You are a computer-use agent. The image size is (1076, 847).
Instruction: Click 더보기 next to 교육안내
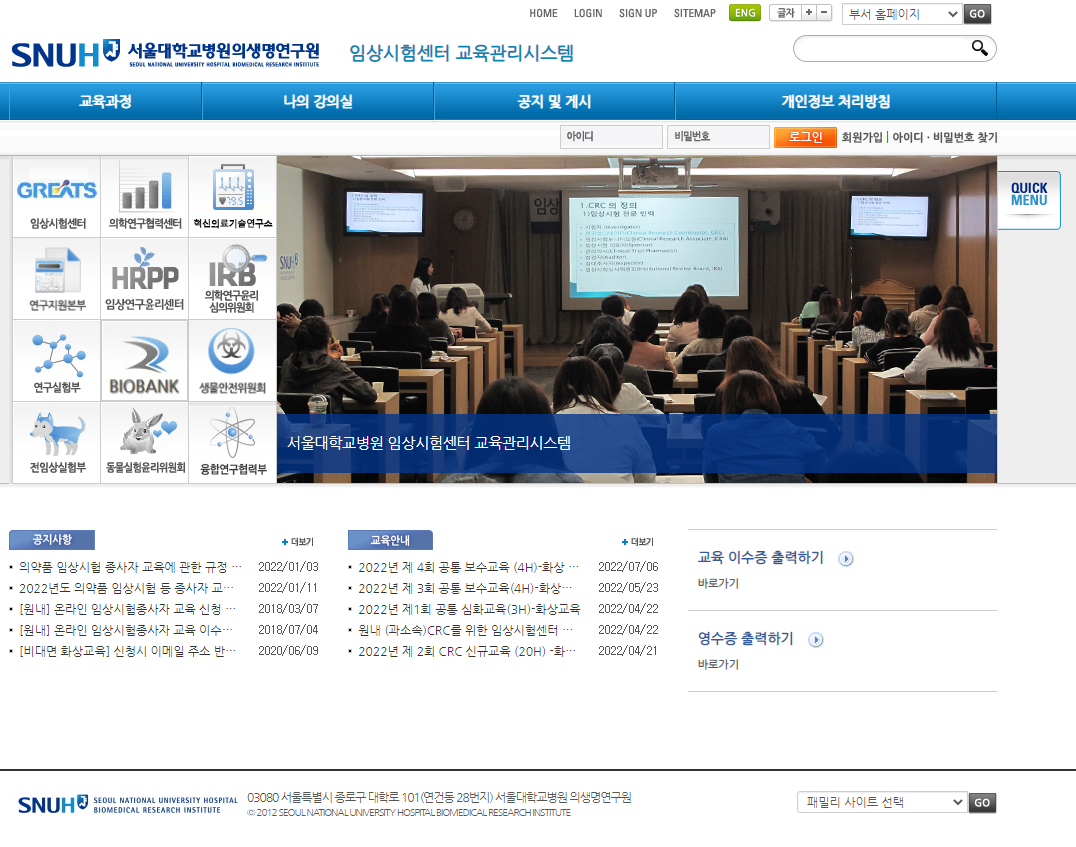(x=638, y=542)
